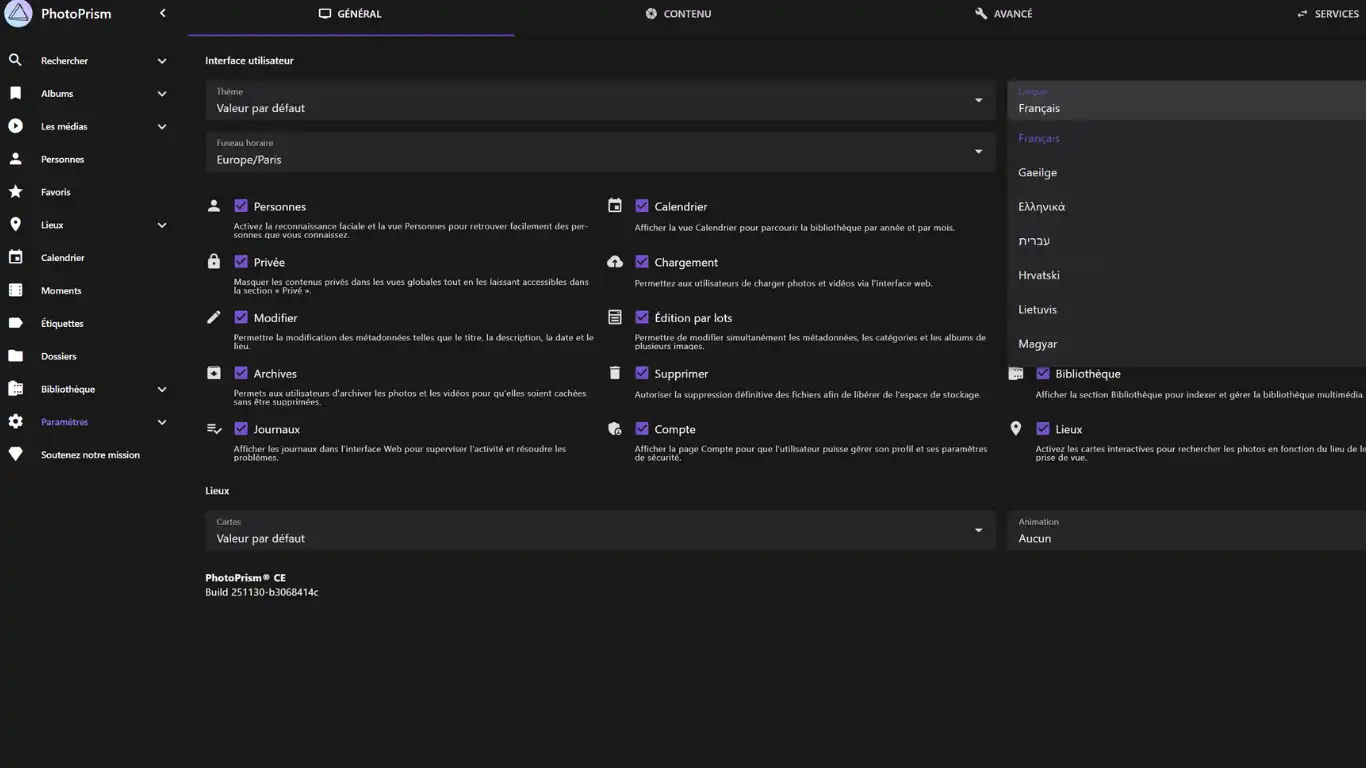Open Dossiers via the folder icon

pyautogui.click(x=15, y=356)
